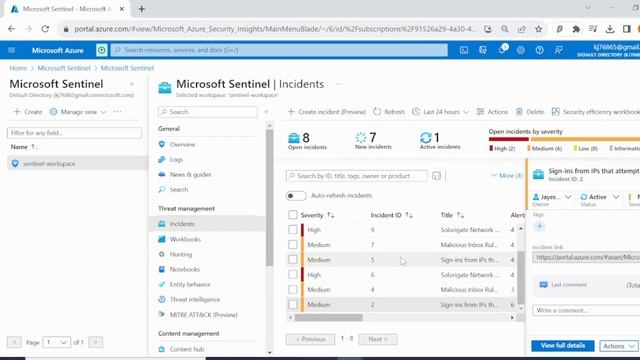Click the saved filter icon beside incident search
Image resolution: width=640 pixels, height=360 pixels.
pos(436,176)
